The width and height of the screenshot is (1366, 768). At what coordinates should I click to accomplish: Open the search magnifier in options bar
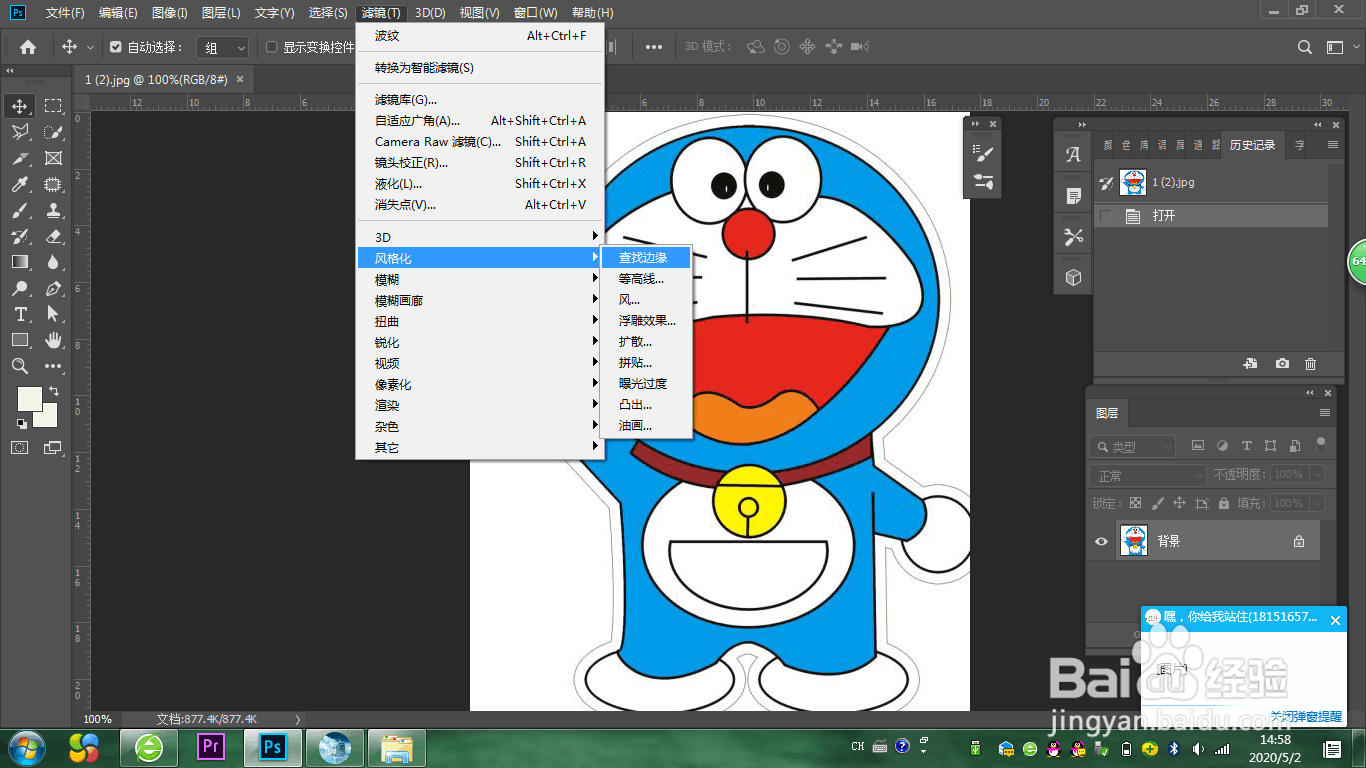(x=1305, y=47)
